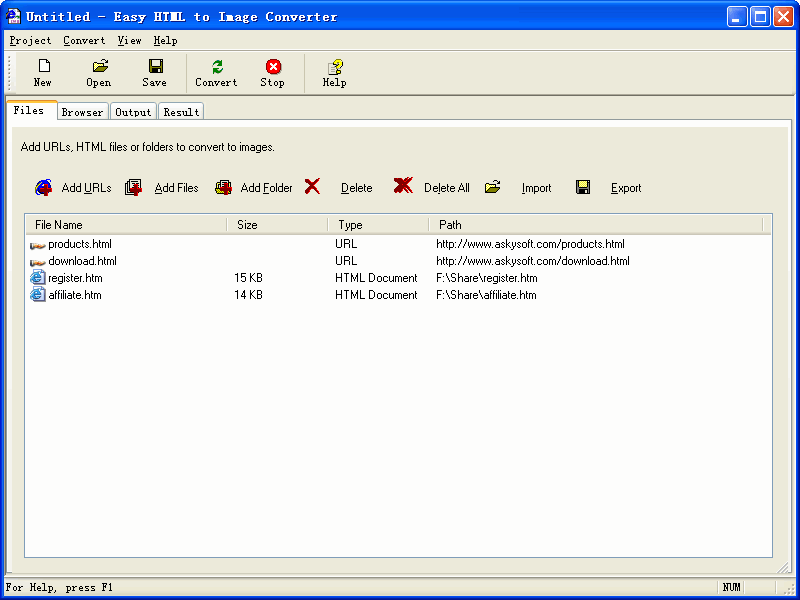Click the IE icon beside affiliate.htm

(37, 294)
